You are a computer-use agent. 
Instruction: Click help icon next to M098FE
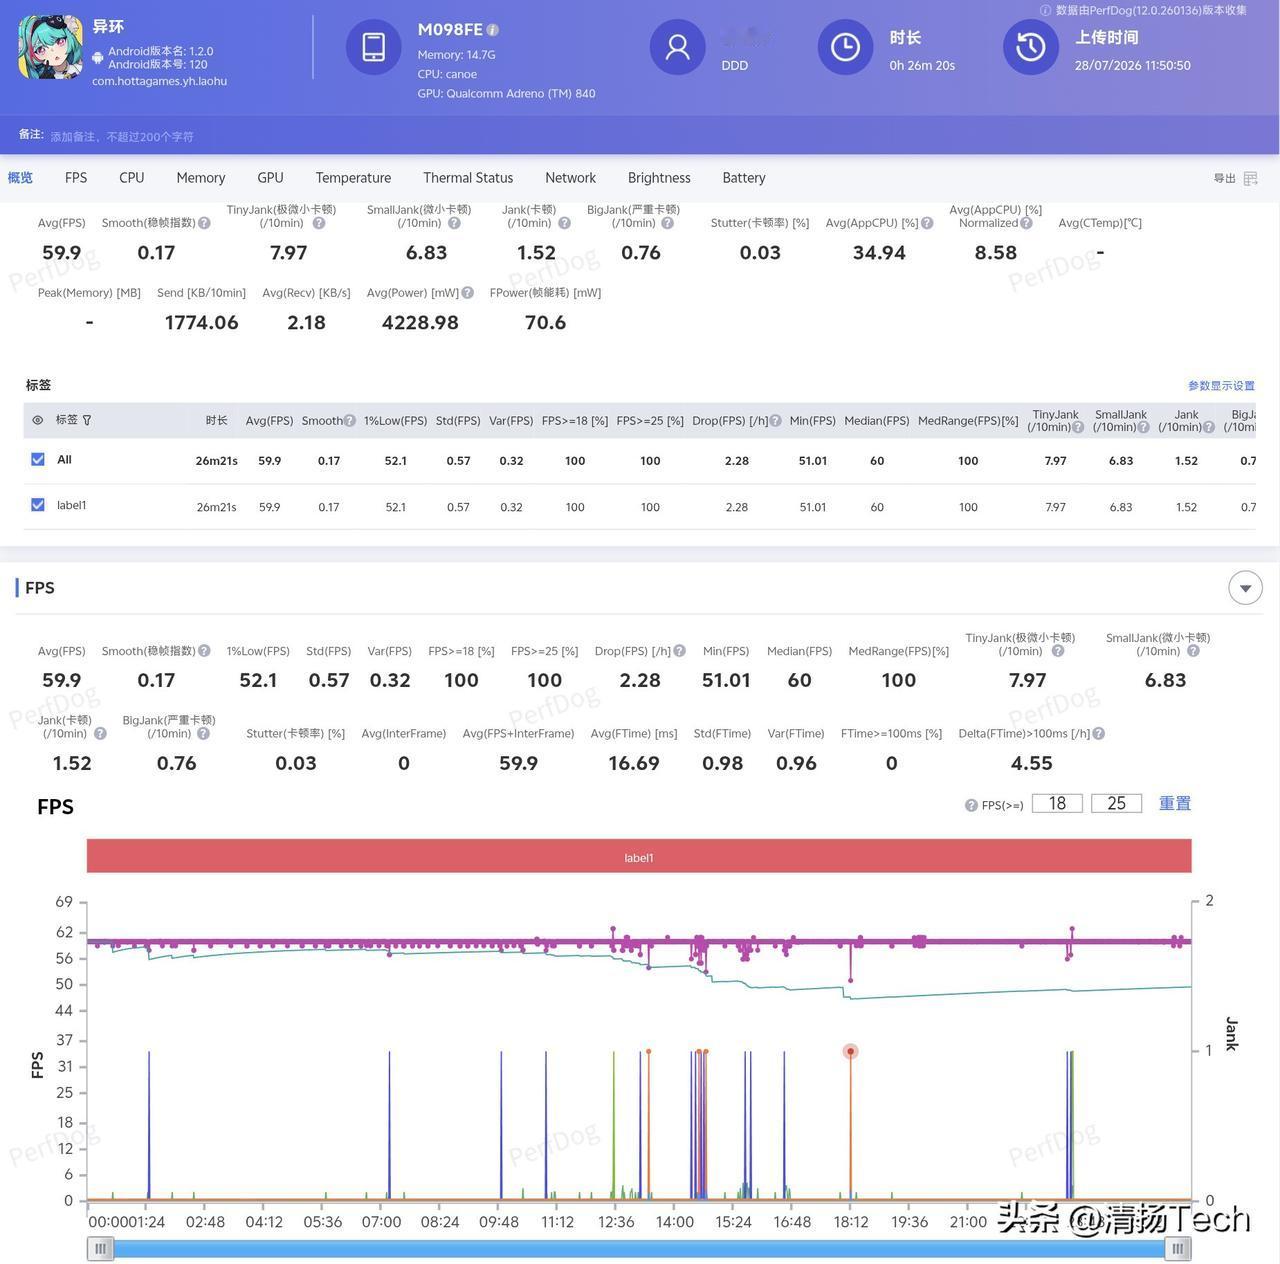(492, 30)
